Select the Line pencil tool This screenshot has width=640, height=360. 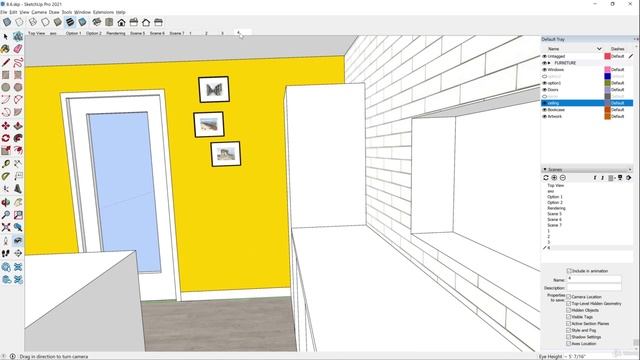tap(6, 62)
